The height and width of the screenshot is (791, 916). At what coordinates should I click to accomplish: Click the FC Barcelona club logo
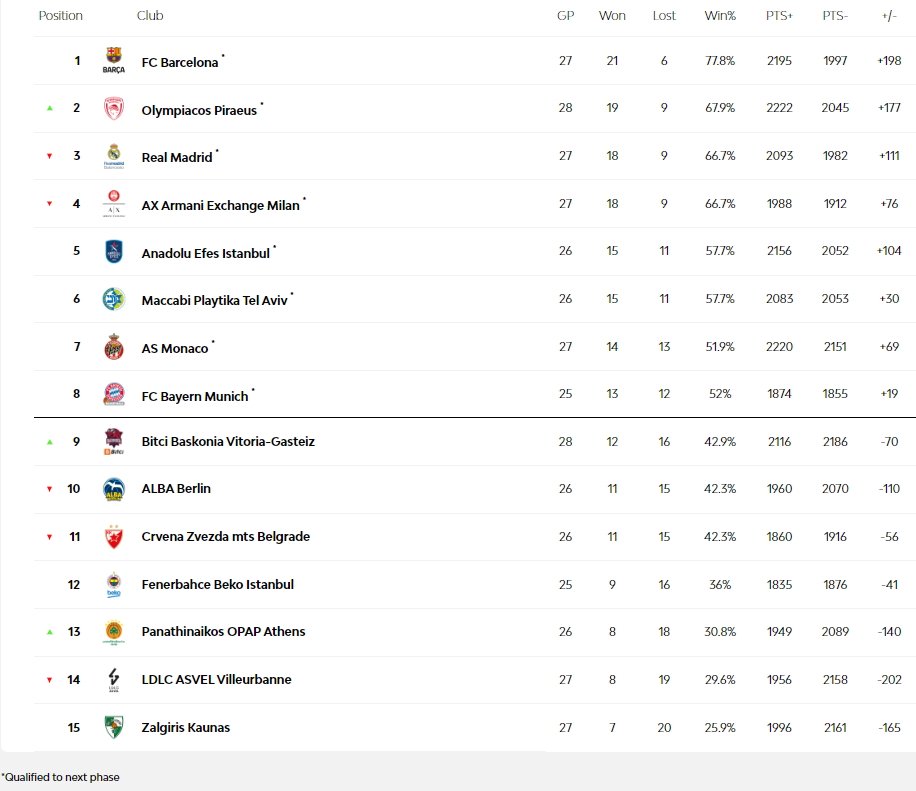click(x=114, y=61)
